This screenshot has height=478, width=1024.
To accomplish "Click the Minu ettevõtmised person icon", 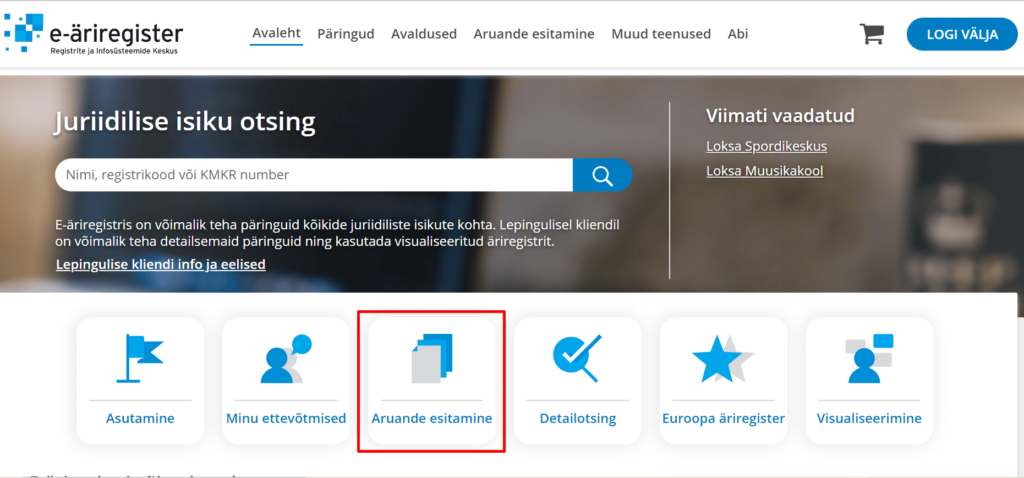I will 286,358.
